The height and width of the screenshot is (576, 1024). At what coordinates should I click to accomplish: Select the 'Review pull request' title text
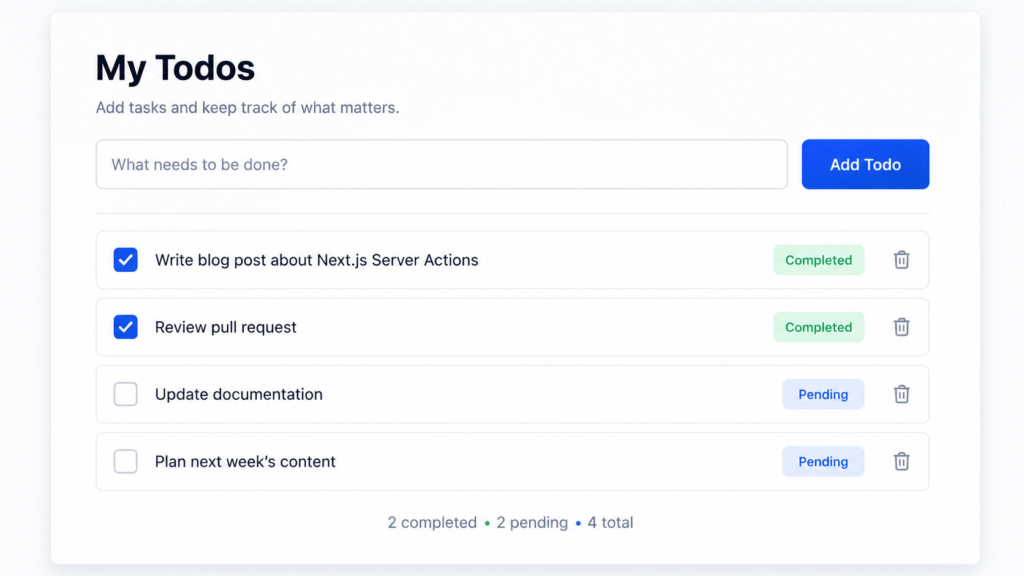pos(225,327)
